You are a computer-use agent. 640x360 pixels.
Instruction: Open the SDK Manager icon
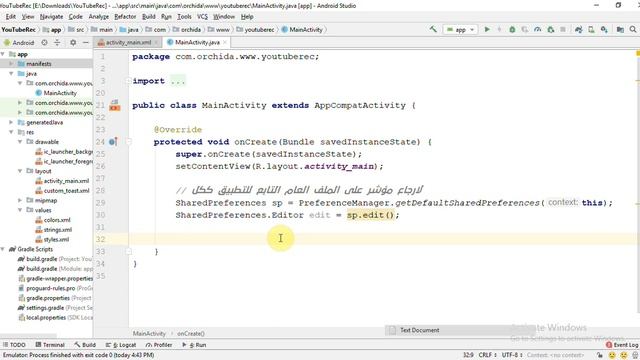tap(604, 29)
